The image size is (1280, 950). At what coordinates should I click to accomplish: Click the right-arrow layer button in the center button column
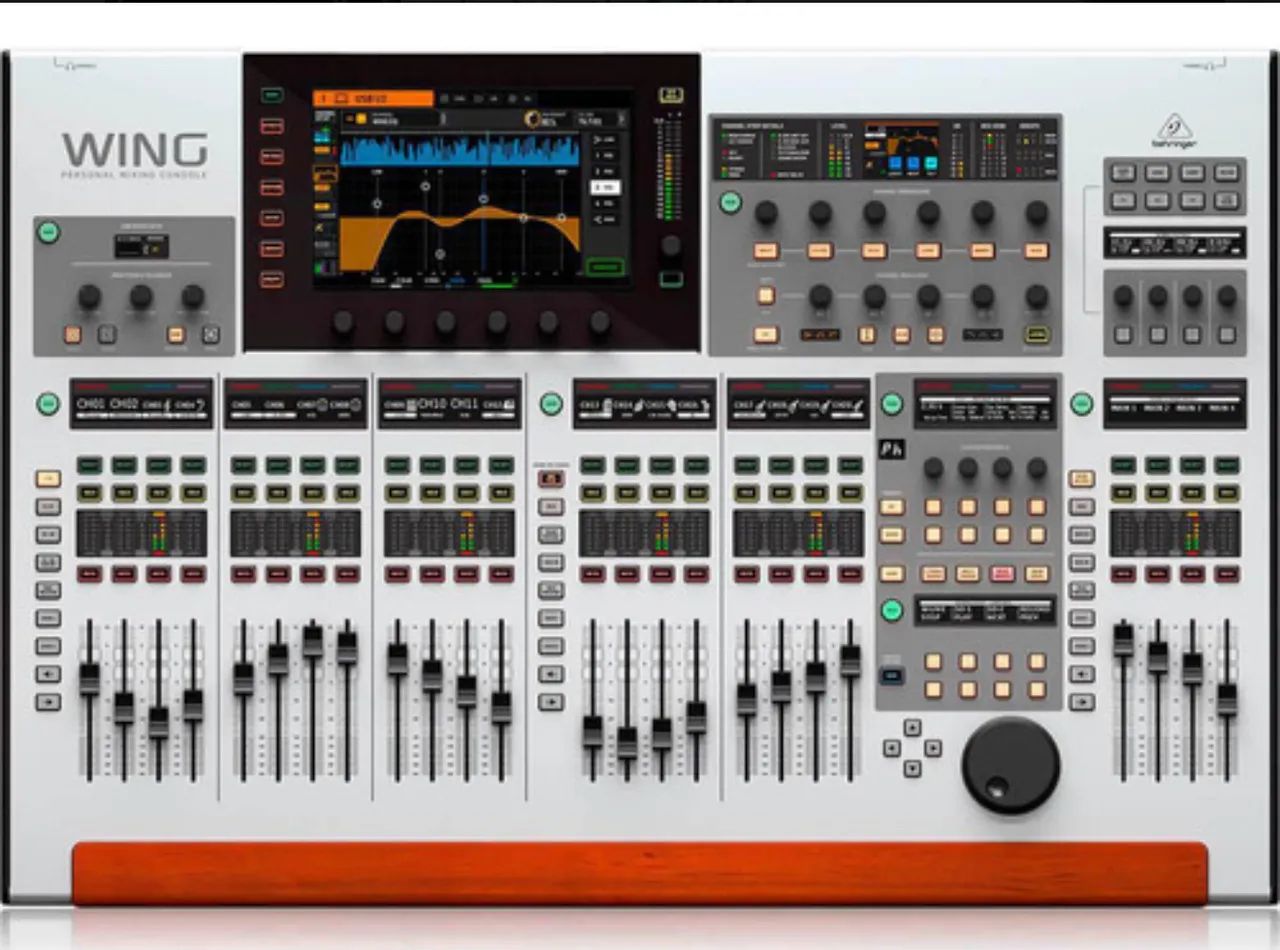click(x=551, y=702)
